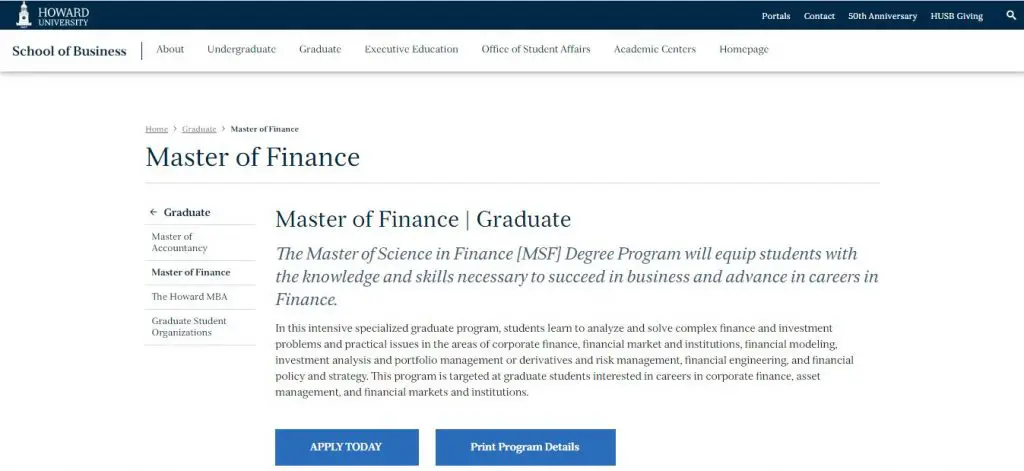
Task: Open the Contact link
Action: pos(819,16)
